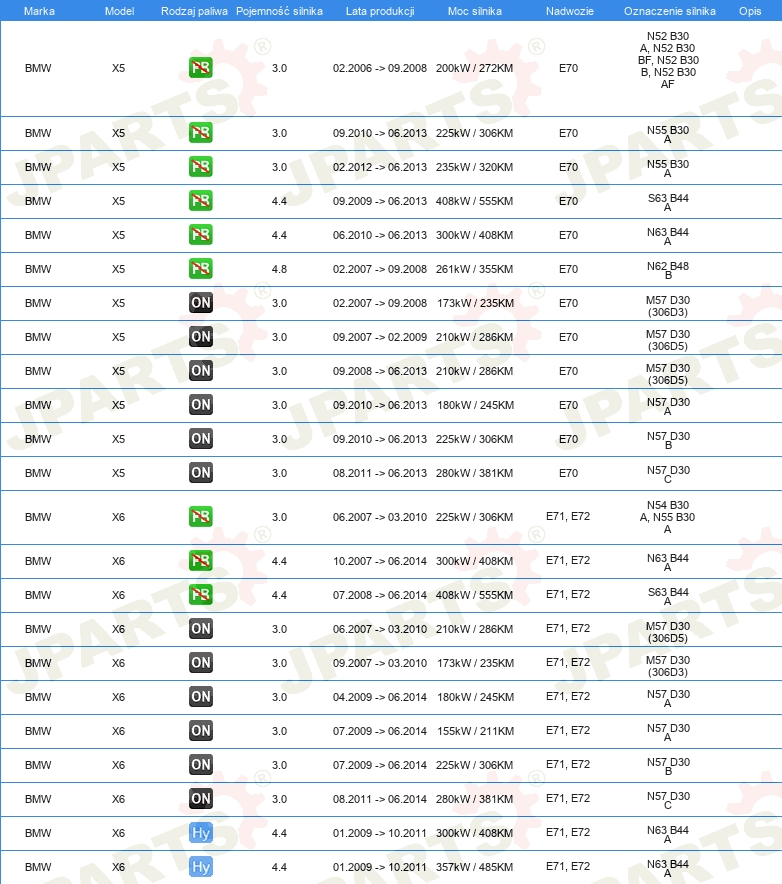782x884 pixels.
Task: Click BMW cell in the 261kW / 355KM row
Action: (38, 269)
